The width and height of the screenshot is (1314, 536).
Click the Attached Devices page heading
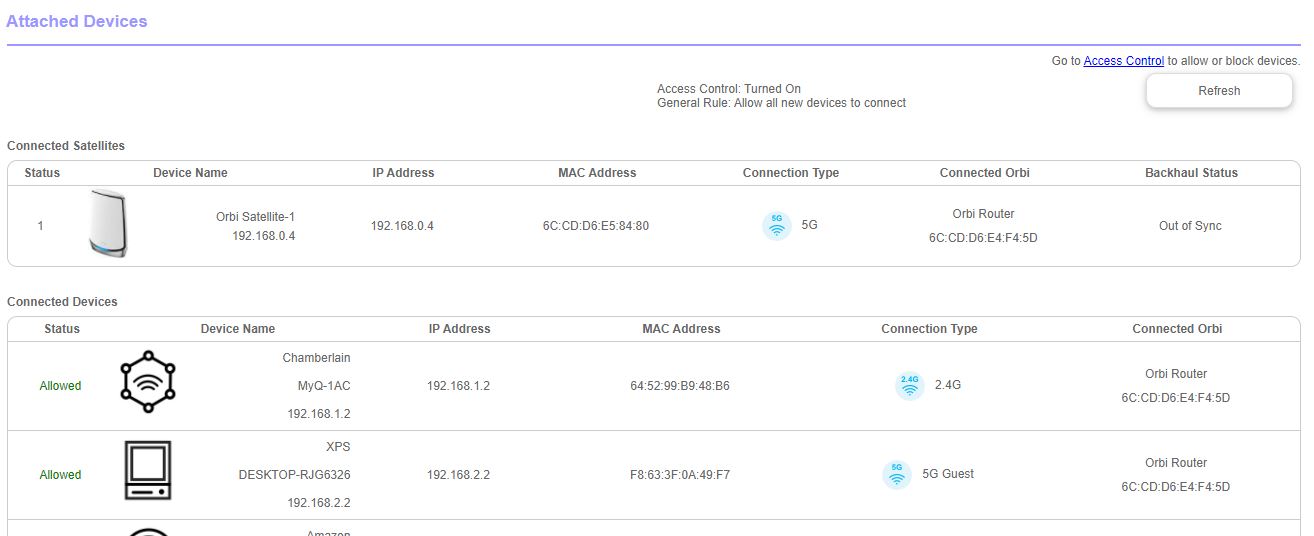pos(77,21)
